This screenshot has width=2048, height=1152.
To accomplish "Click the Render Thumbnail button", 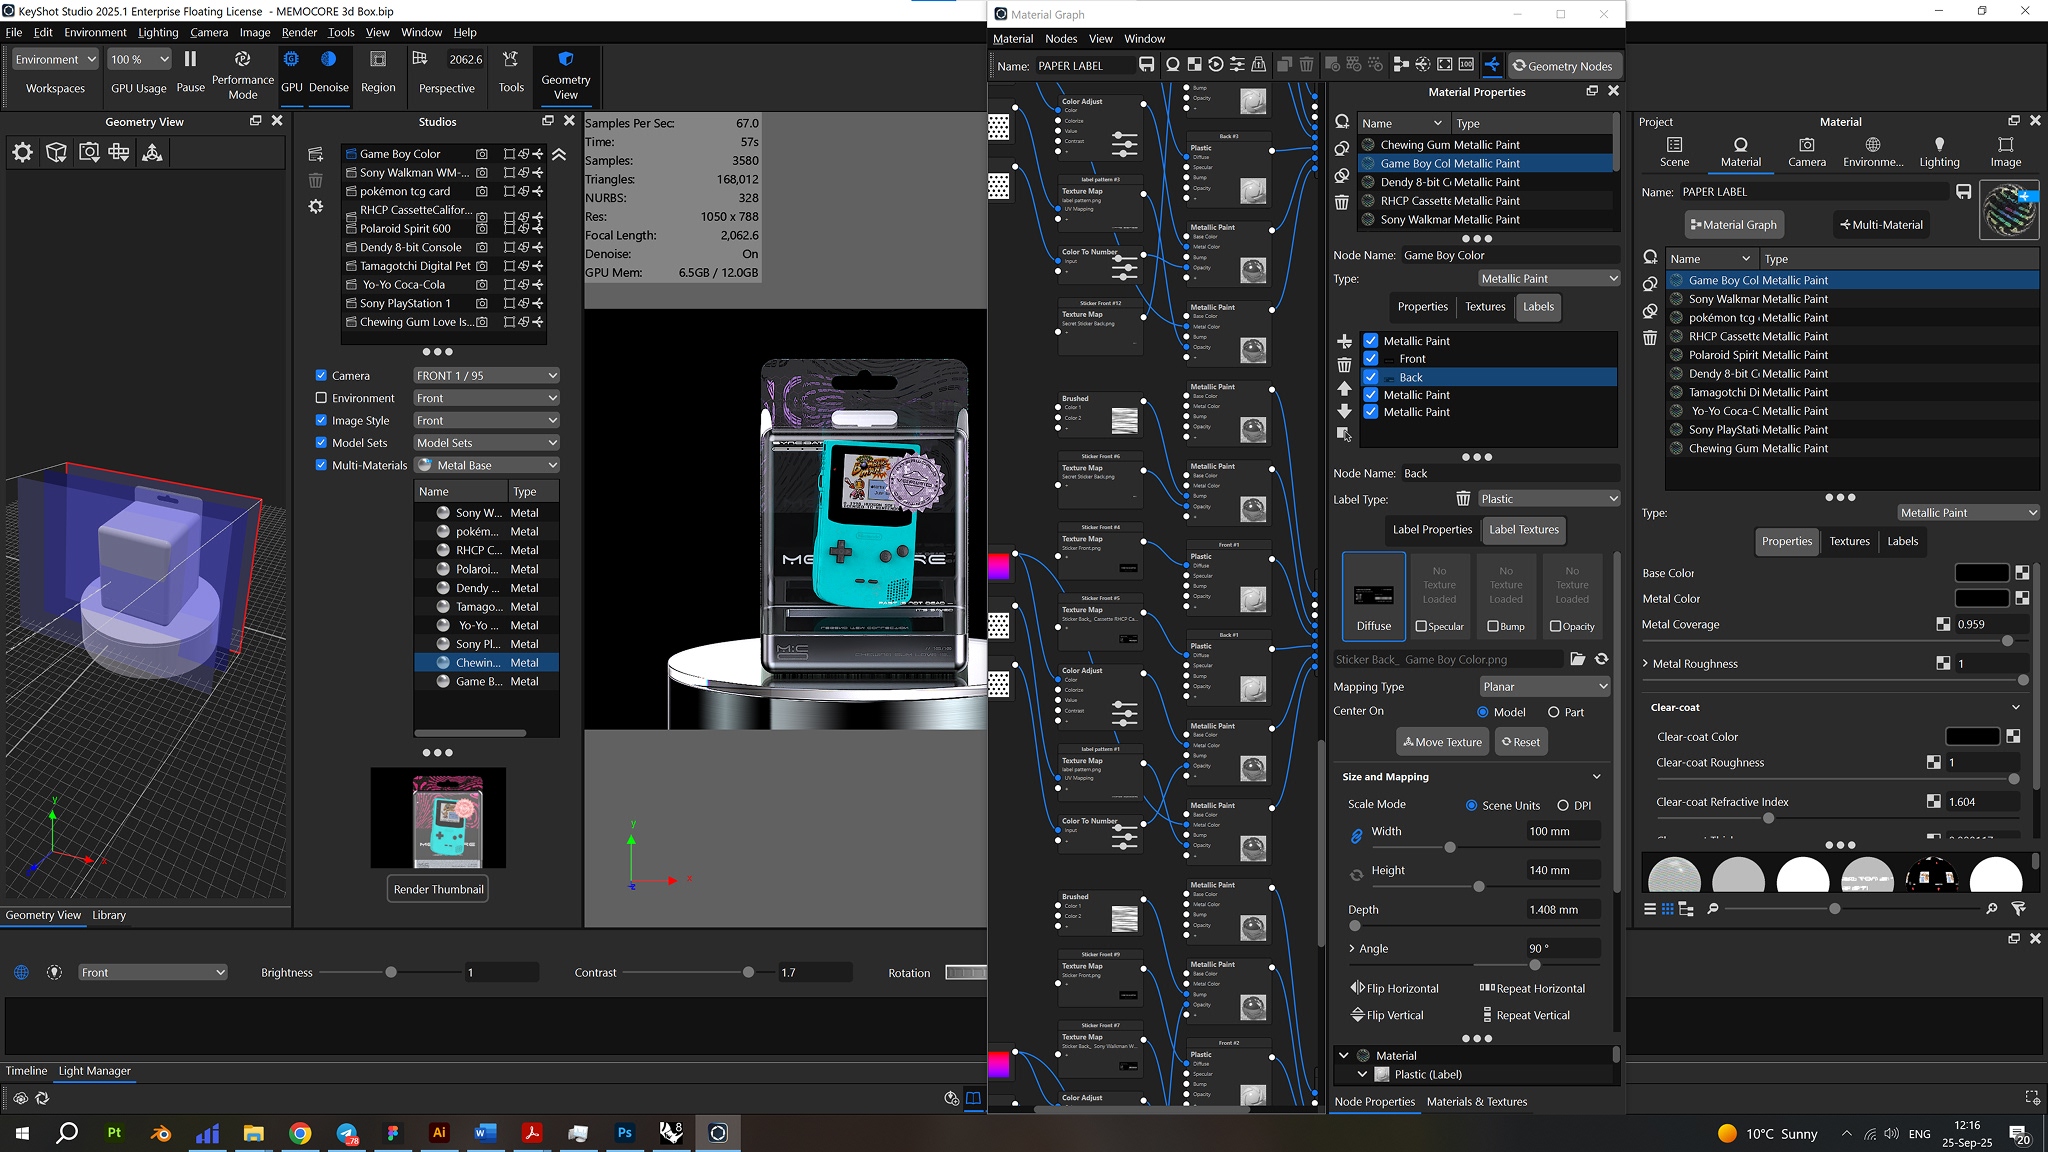I will (438, 889).
